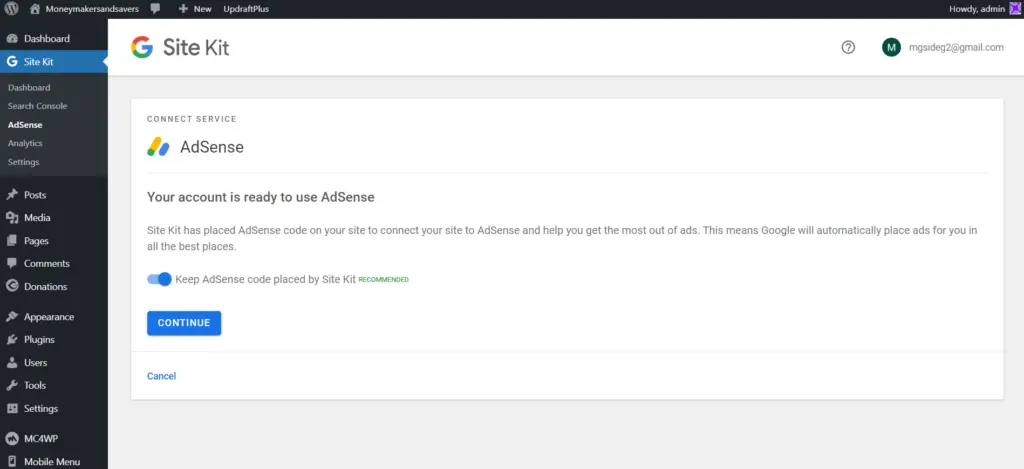
Task: Click the admin avatar image
Action: [x=1016, y=8]
